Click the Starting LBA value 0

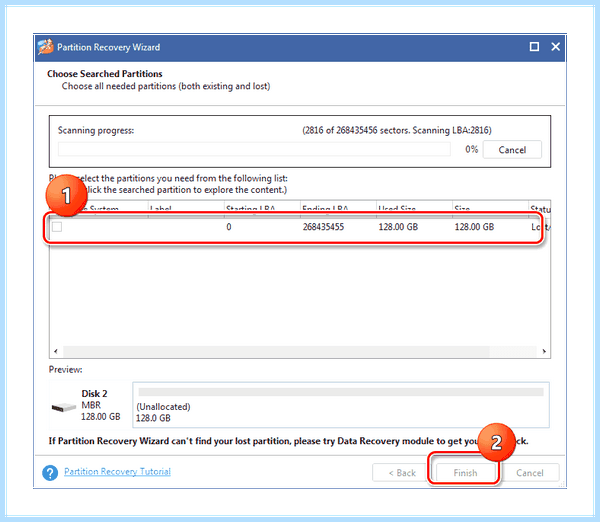(229, 227)
